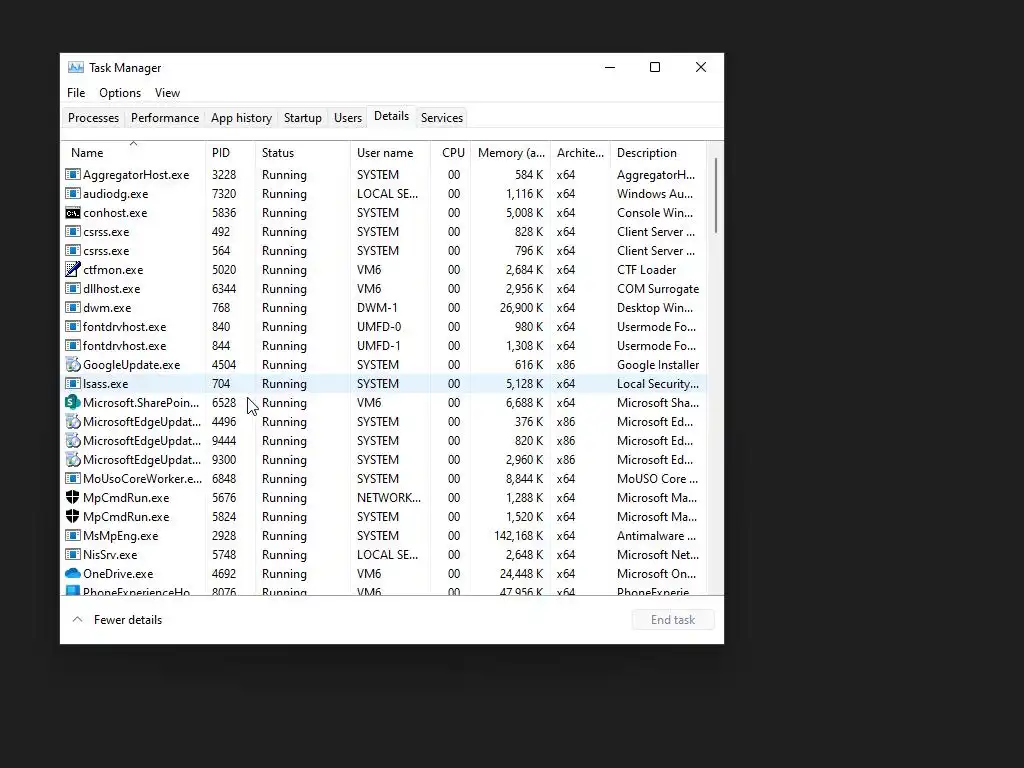Viewport: 1024px width, 768px height.
Task: Click the csrss.exe icon with PID 492
Action: click(72, 231)
